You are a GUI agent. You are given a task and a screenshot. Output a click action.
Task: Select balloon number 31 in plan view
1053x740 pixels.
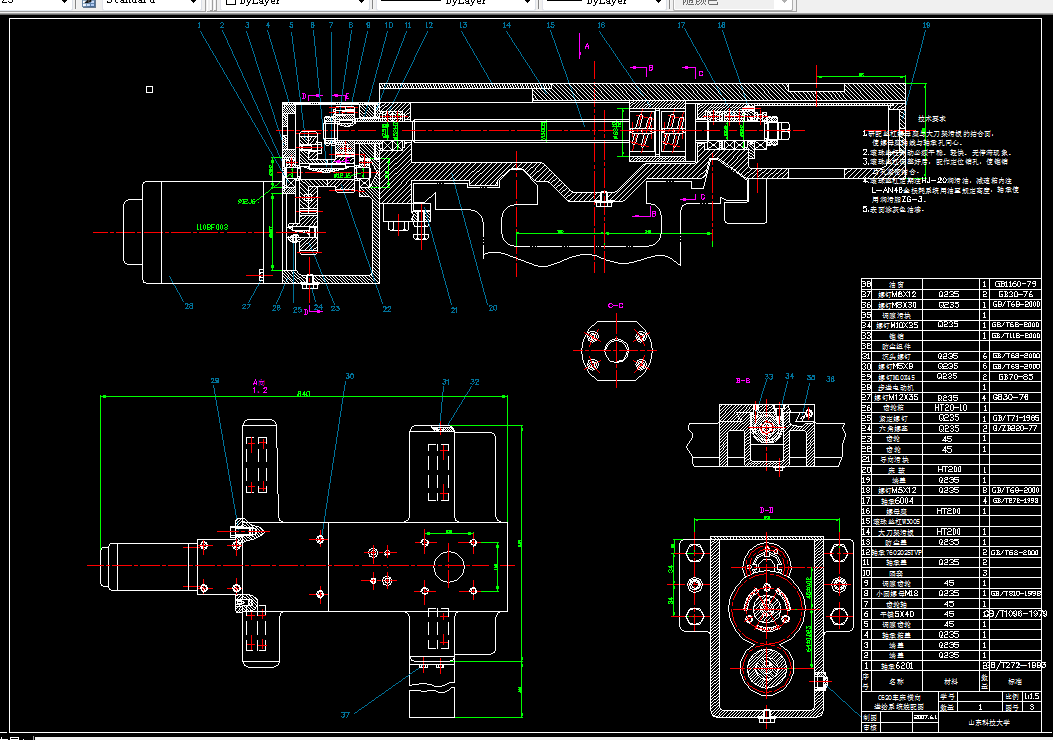[x=446, y=382]
